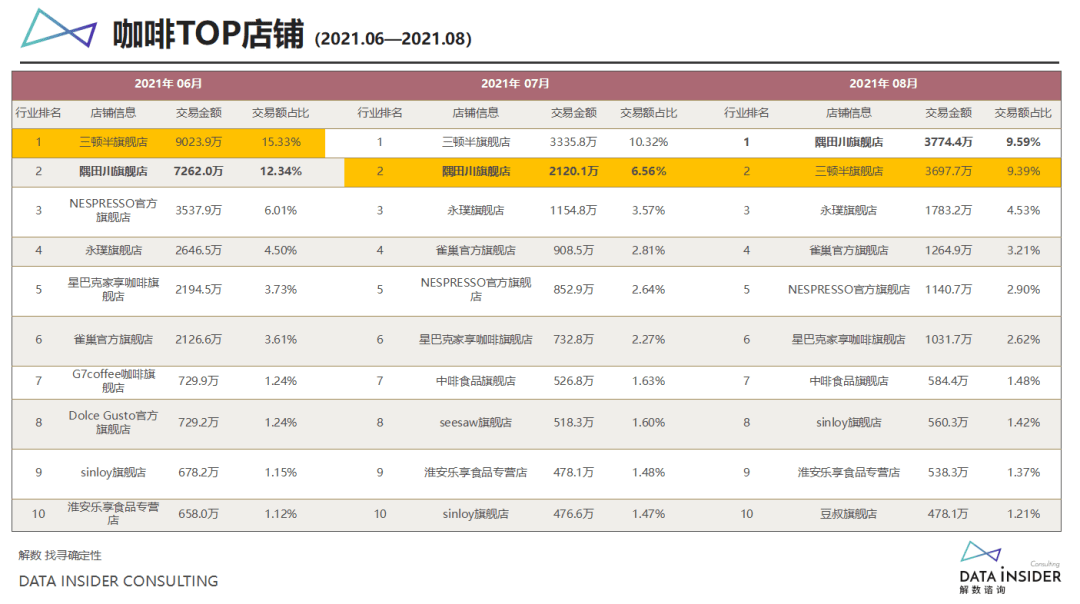Select the bold share value 9.59%
Image resolution: width=1080 pixels, height=604 pixels.
[x=1023, y=142]
